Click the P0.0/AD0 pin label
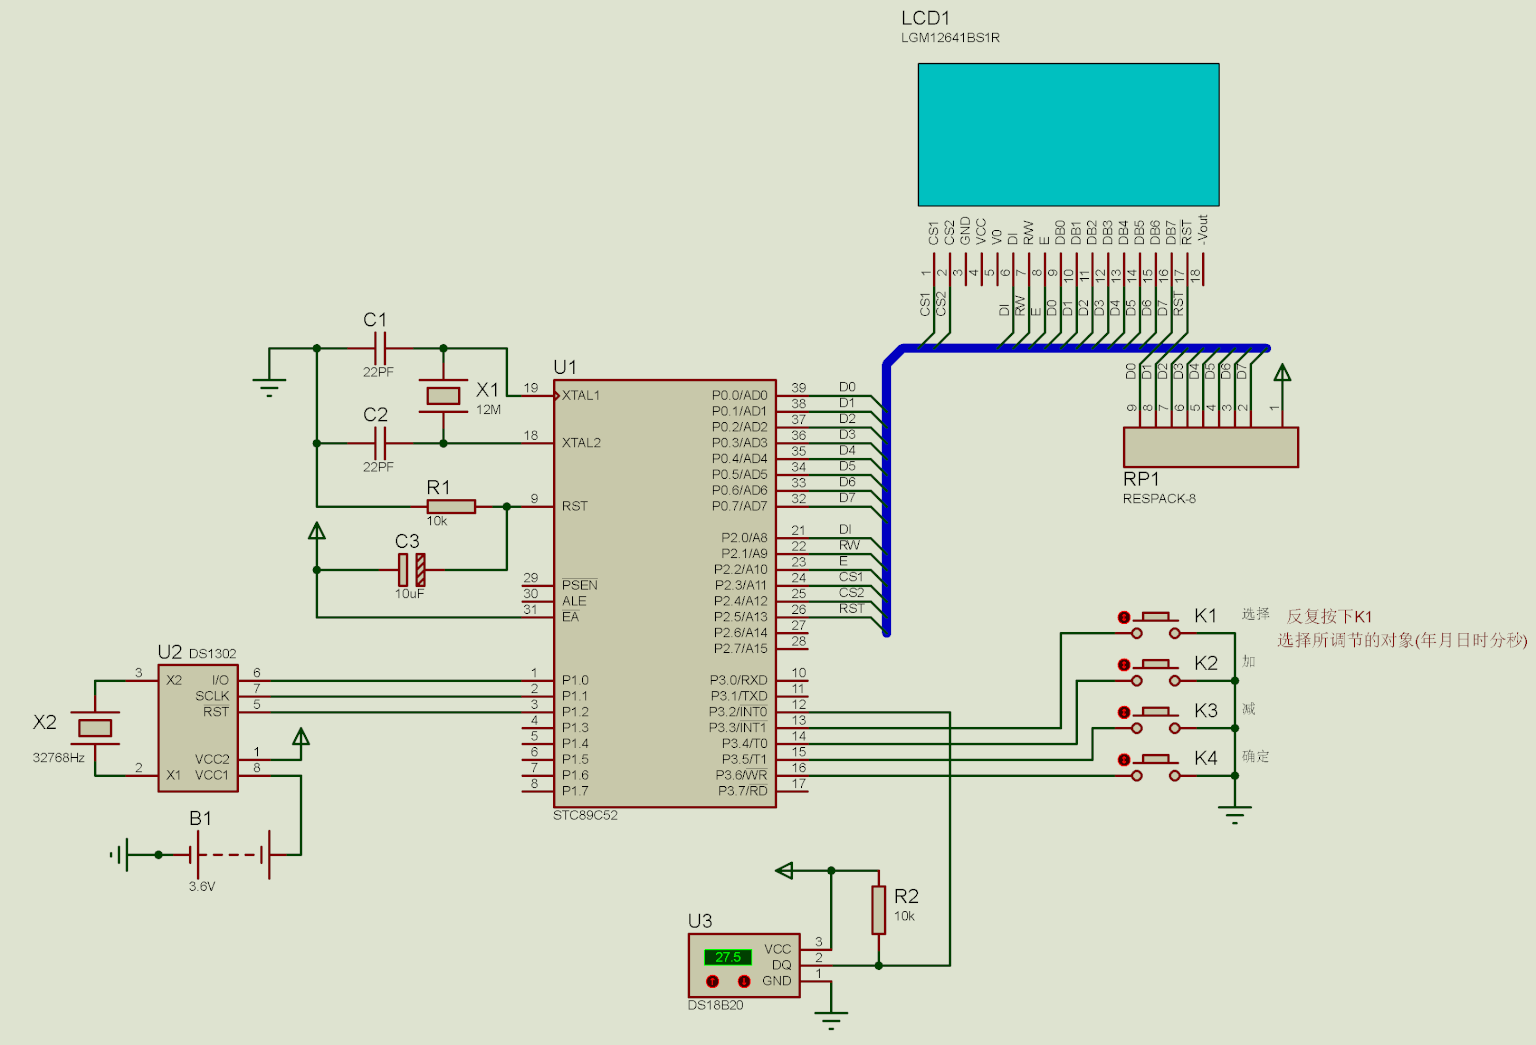Image resolution: width=1536 pixels, height=1045 pixels. [740, 396]
